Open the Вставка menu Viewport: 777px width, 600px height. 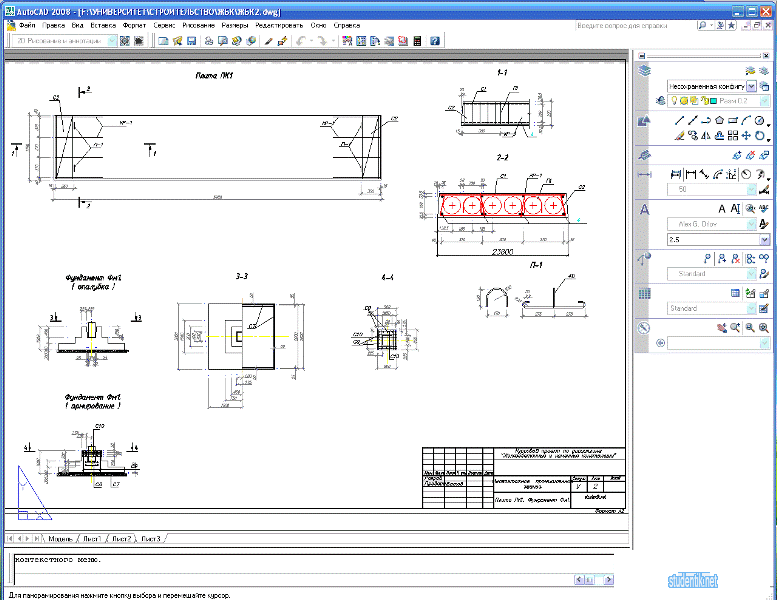point(103,25)
